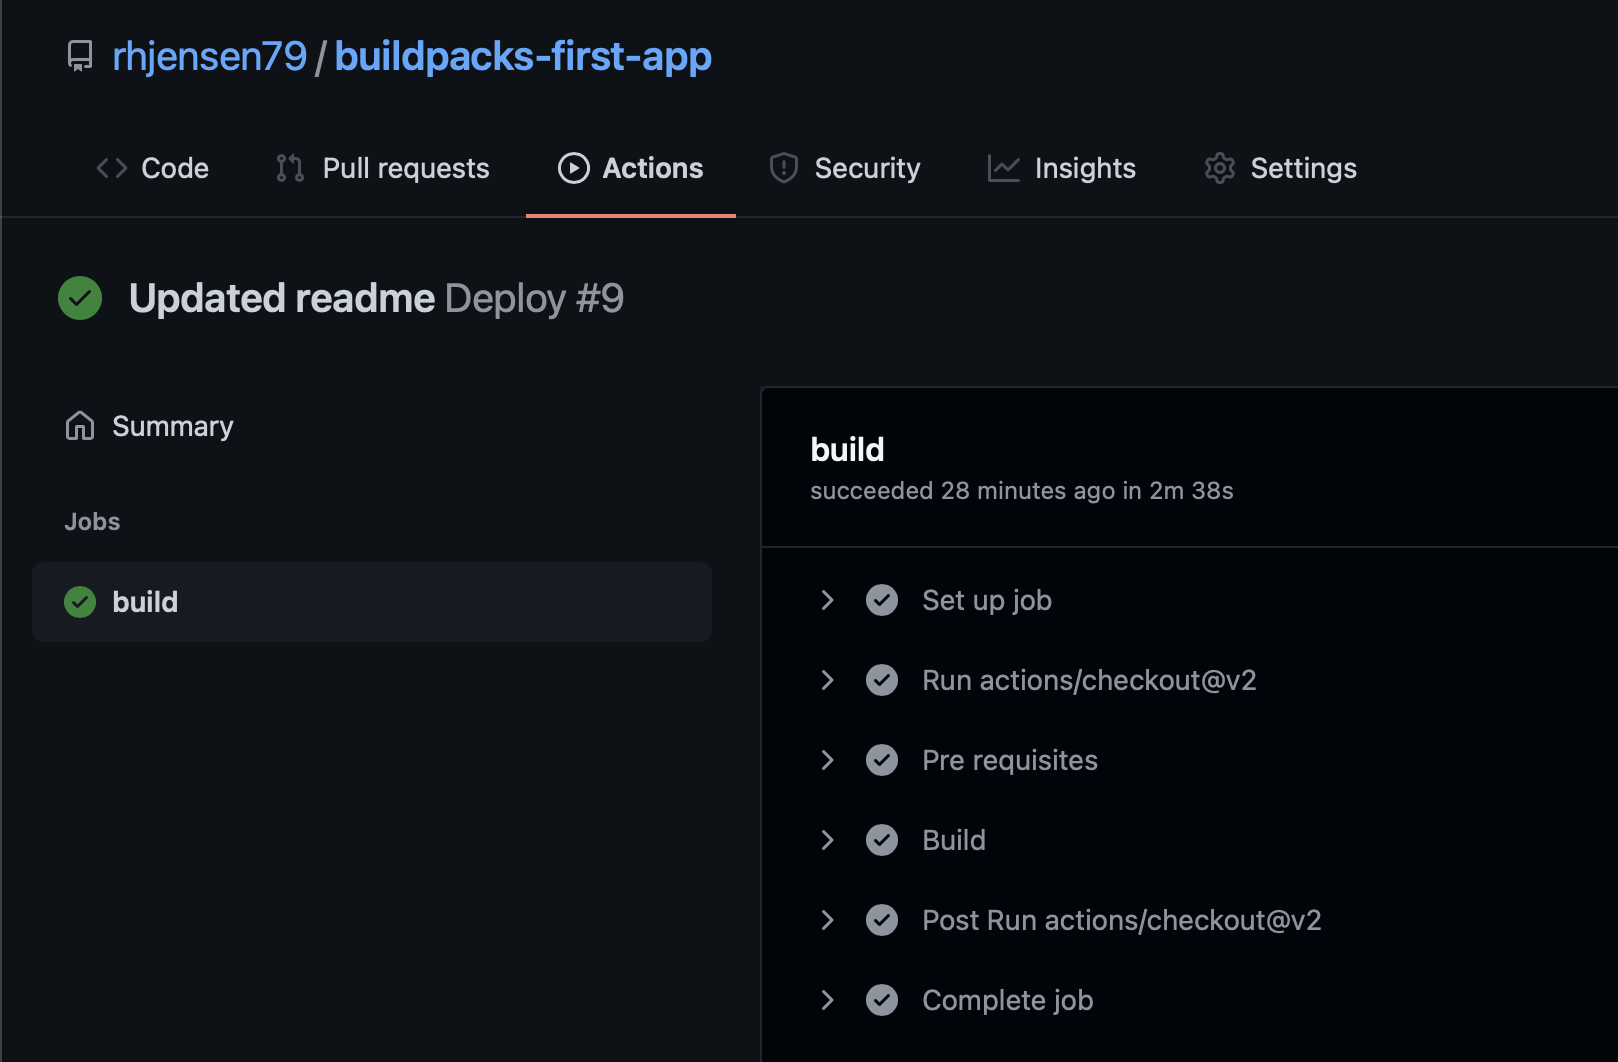The image size is (1618, 1062).
Task: Click the Security shield icon
Action: (784, 168)
